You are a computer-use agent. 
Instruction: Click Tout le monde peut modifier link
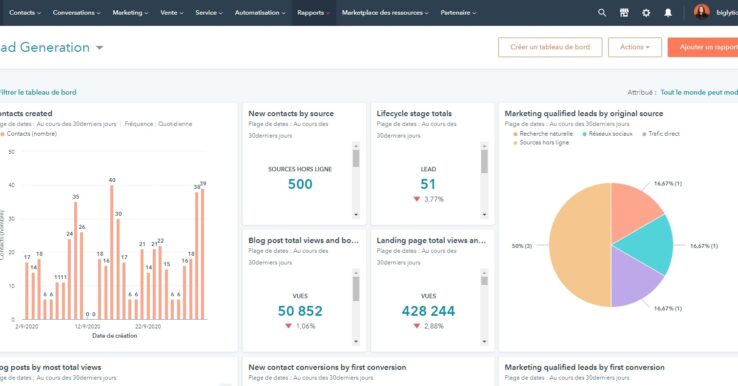tap(699, 92)
